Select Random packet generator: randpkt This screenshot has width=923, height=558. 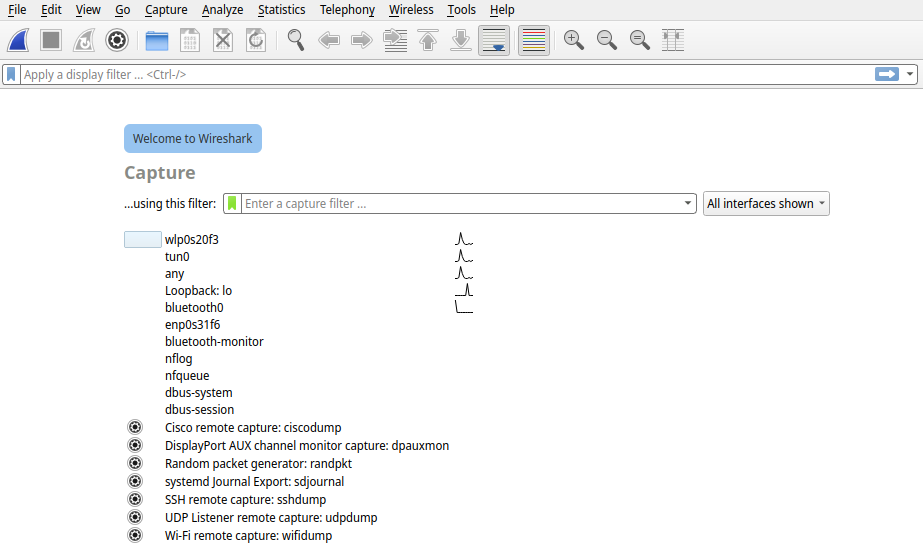(x=258, y=464)
